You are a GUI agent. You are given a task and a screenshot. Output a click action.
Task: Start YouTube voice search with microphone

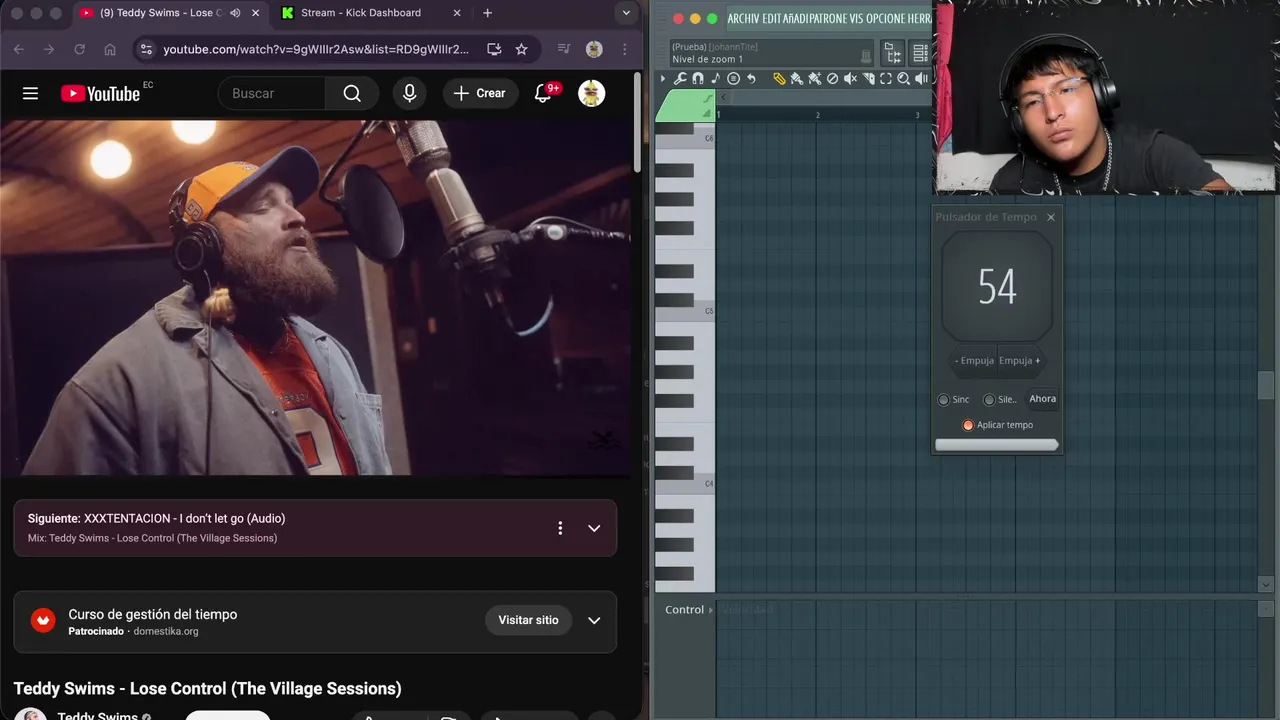pyautogui.click(x=409, y=93)
